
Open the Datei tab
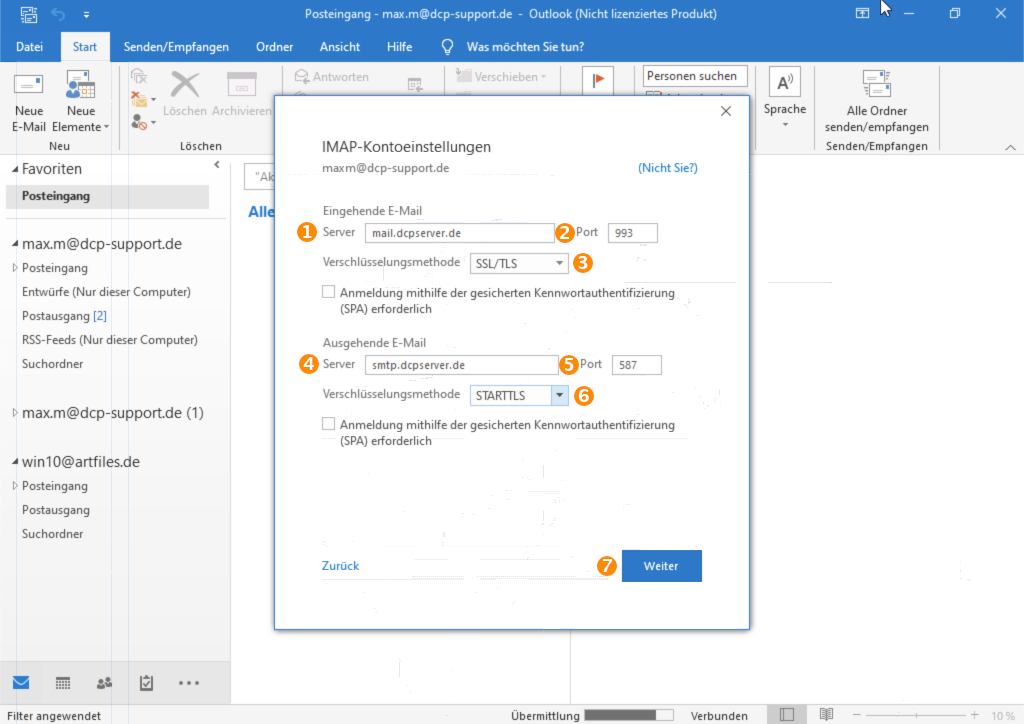pos(29,46)
